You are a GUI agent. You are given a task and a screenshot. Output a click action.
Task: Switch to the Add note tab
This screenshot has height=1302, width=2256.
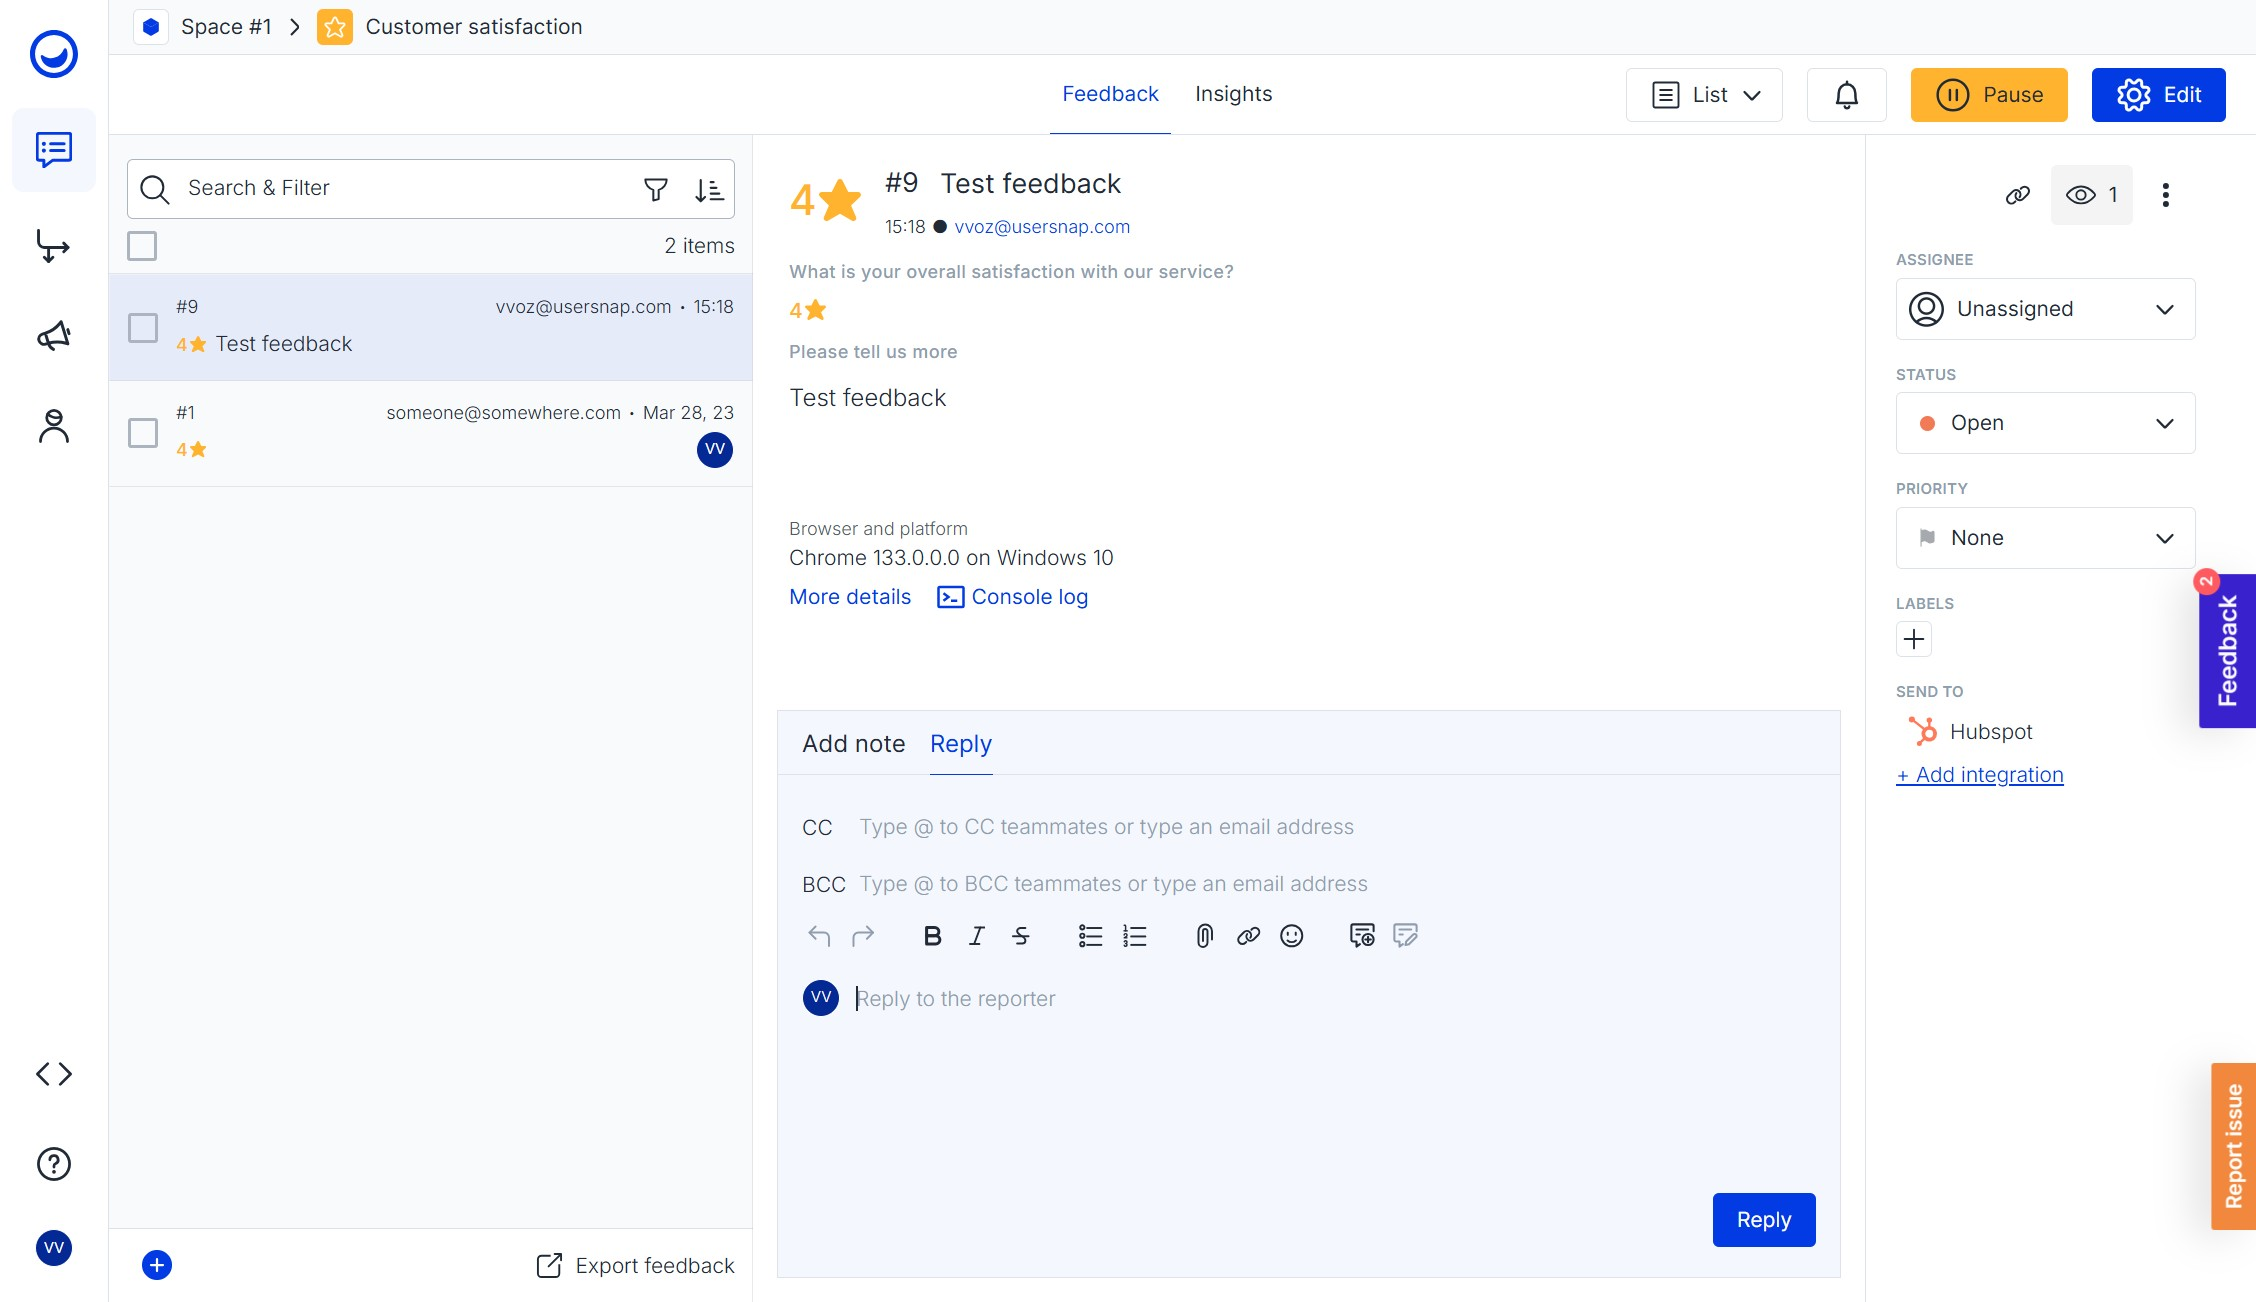[853, 744]
